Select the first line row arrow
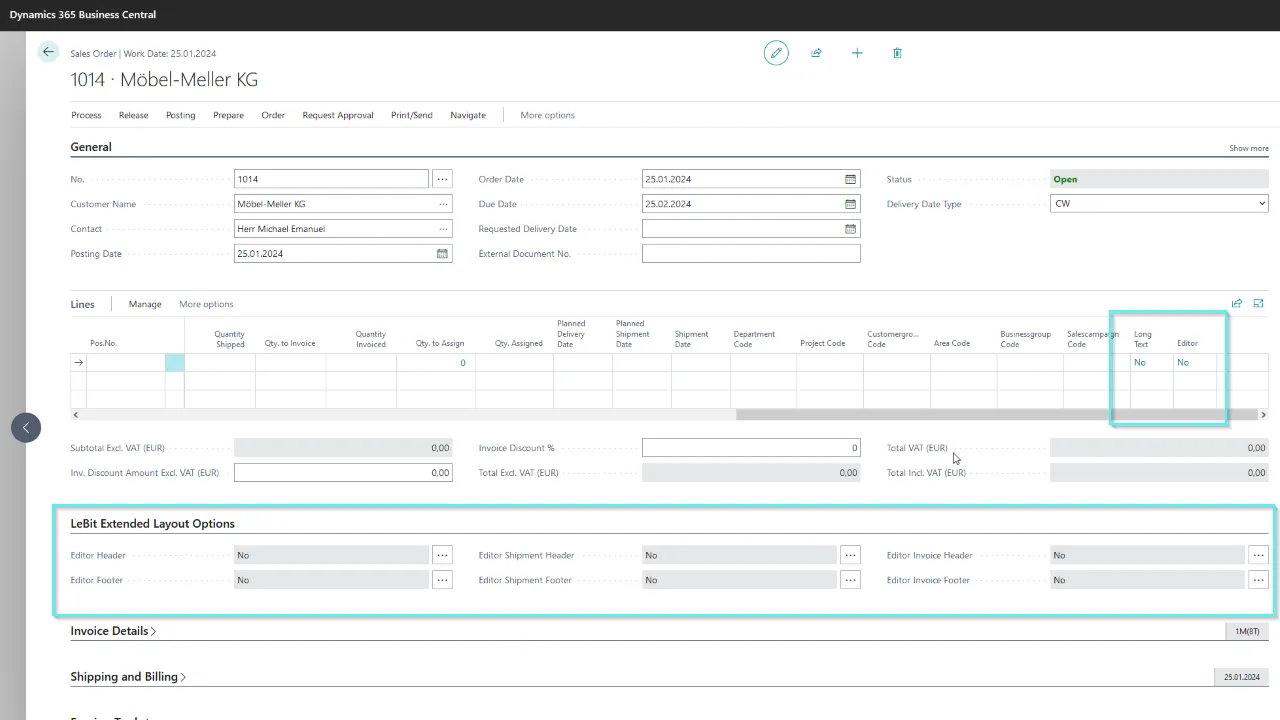1280x720 pixels. pyautogui.click(x=78, y=363)
